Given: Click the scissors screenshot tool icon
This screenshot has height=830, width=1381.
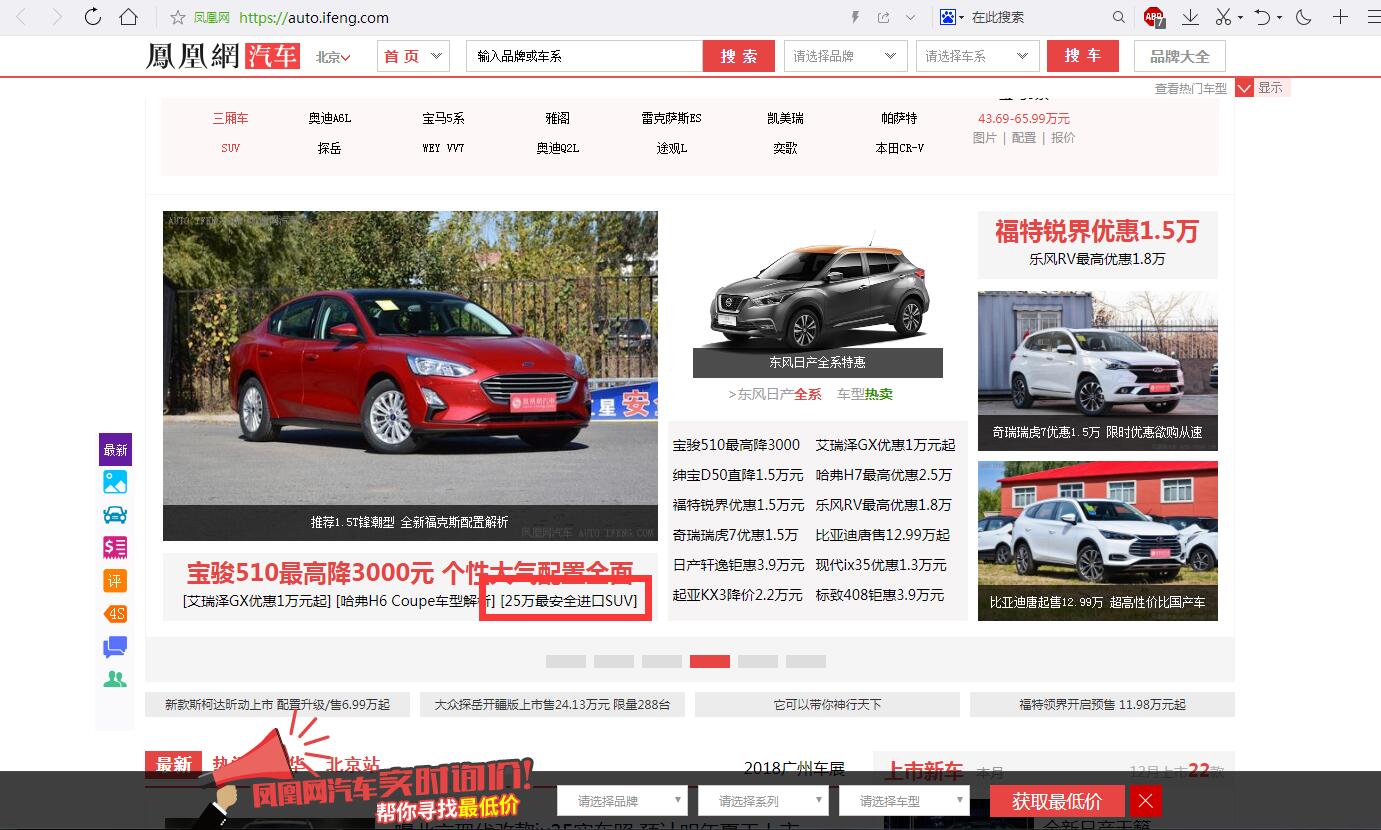Looking at the screenshot, I should tap(1223, 17).
